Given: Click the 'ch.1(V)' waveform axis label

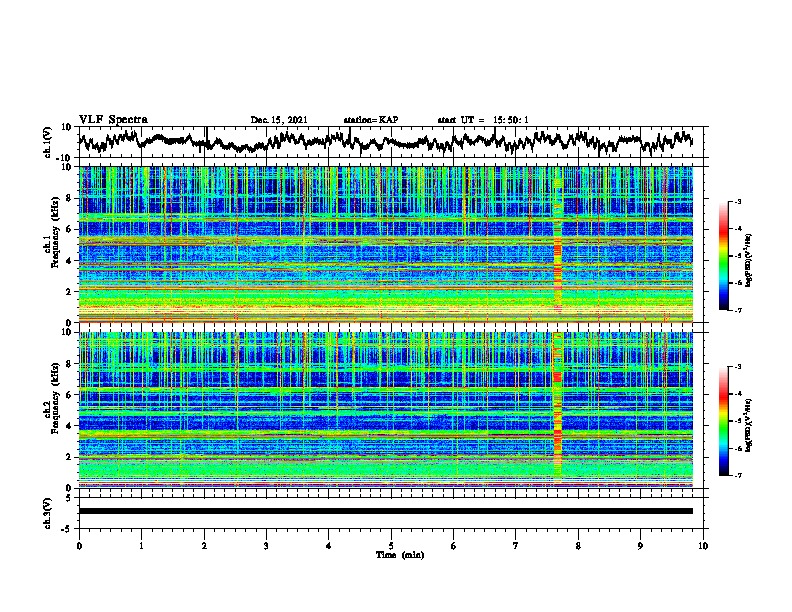Looking at the screenshot, I should click(48, 142).
